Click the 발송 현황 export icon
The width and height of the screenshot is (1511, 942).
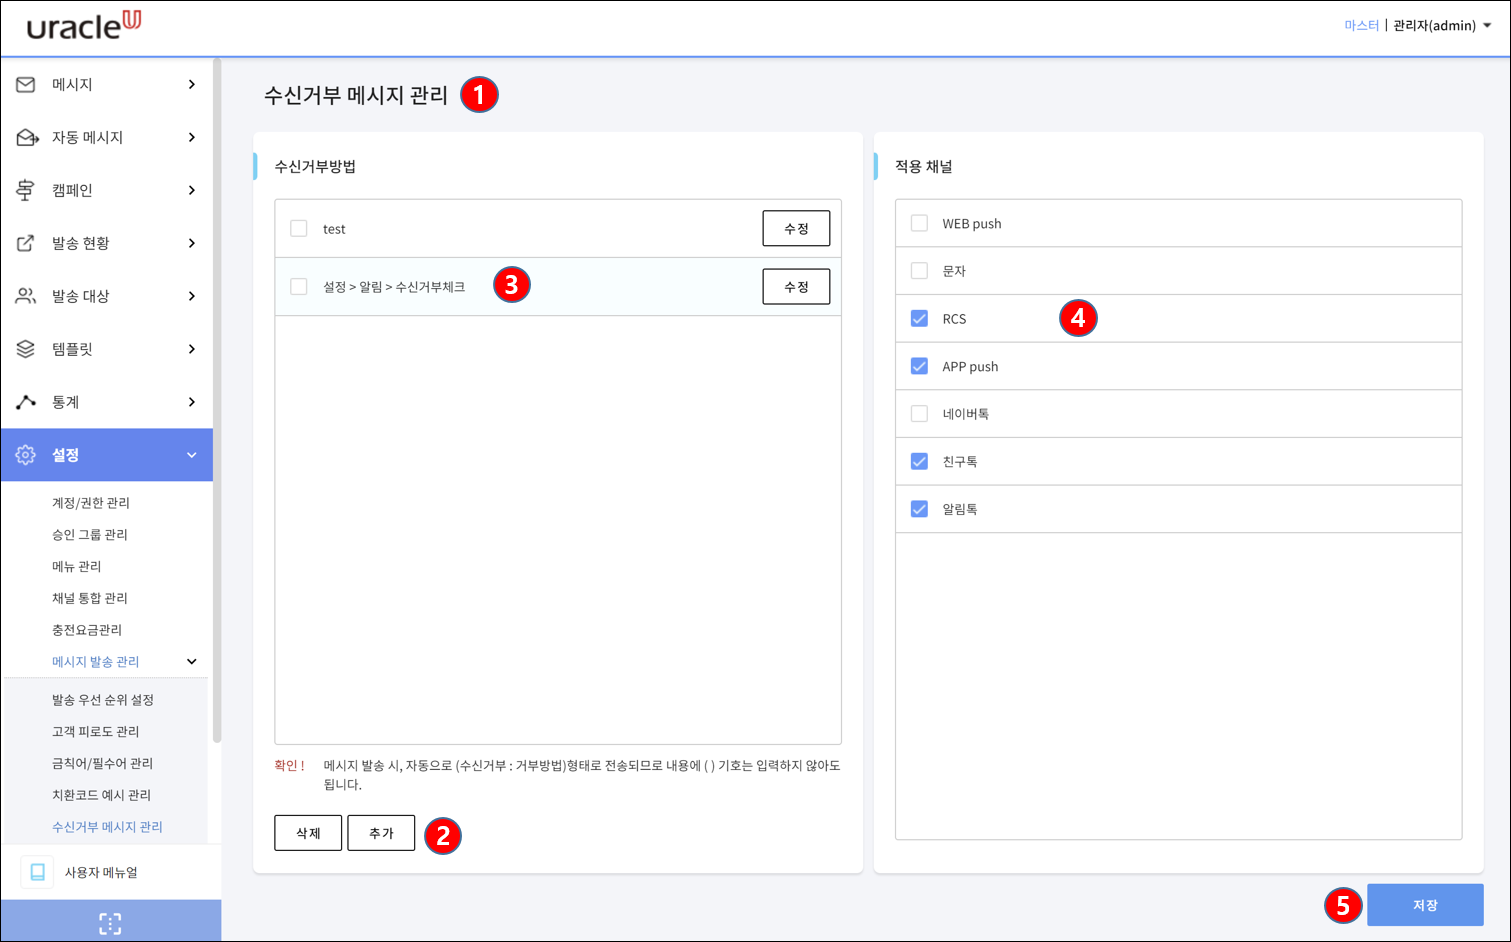point(26,243)
